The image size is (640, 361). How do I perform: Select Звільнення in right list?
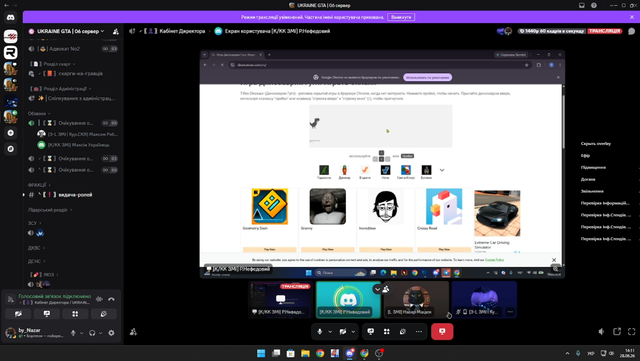(x=592, y=191)
